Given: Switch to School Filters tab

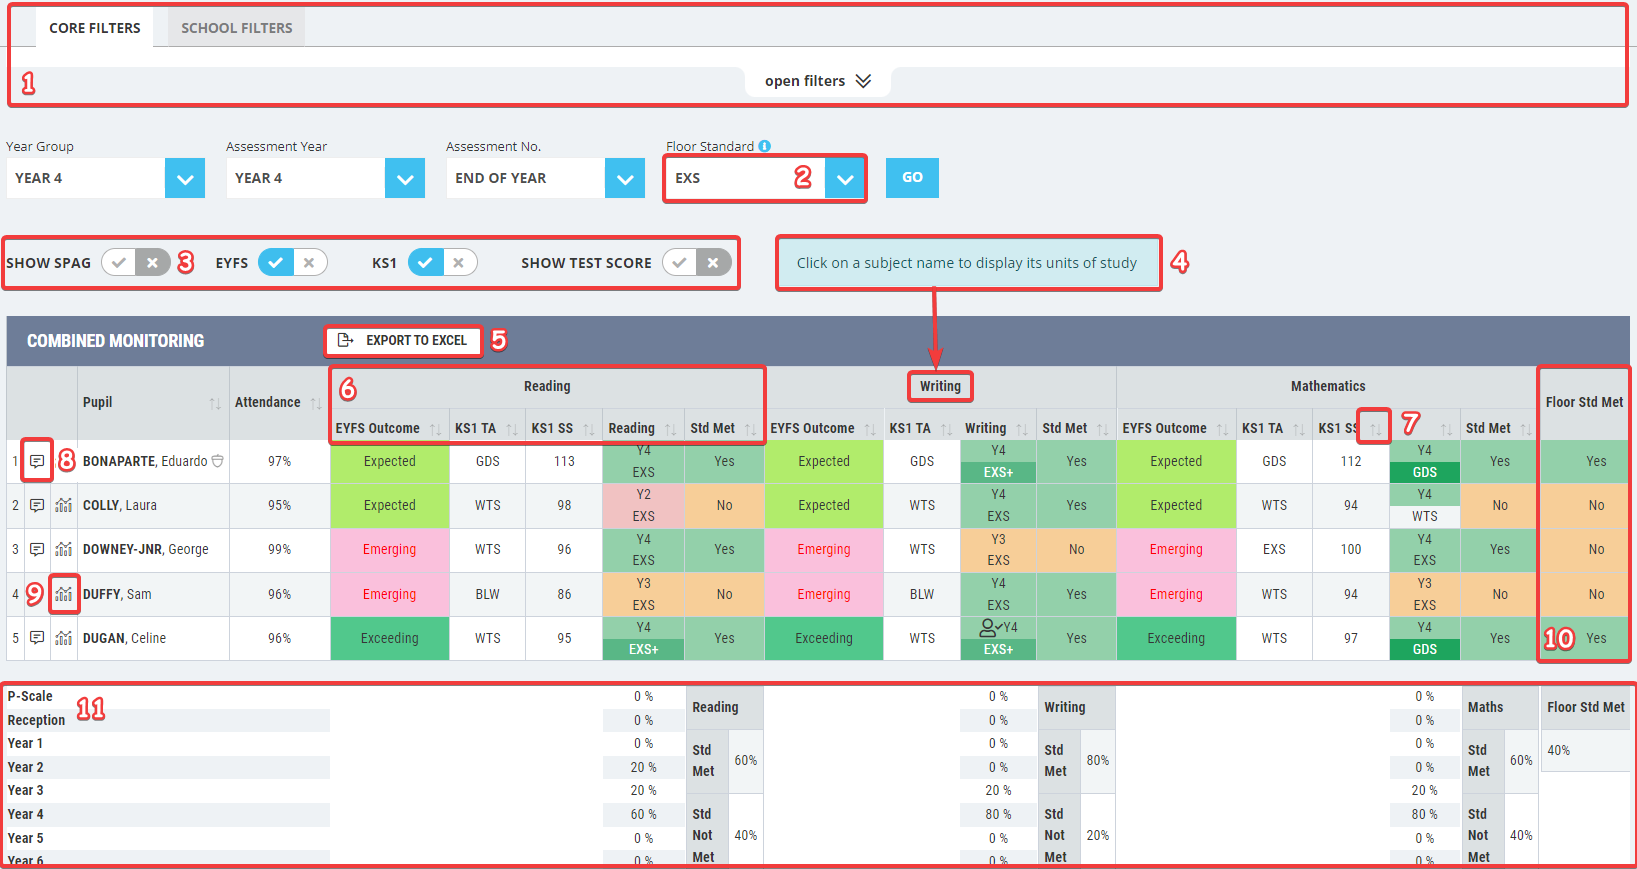Looking at the screenshot, I should (237, 28).
